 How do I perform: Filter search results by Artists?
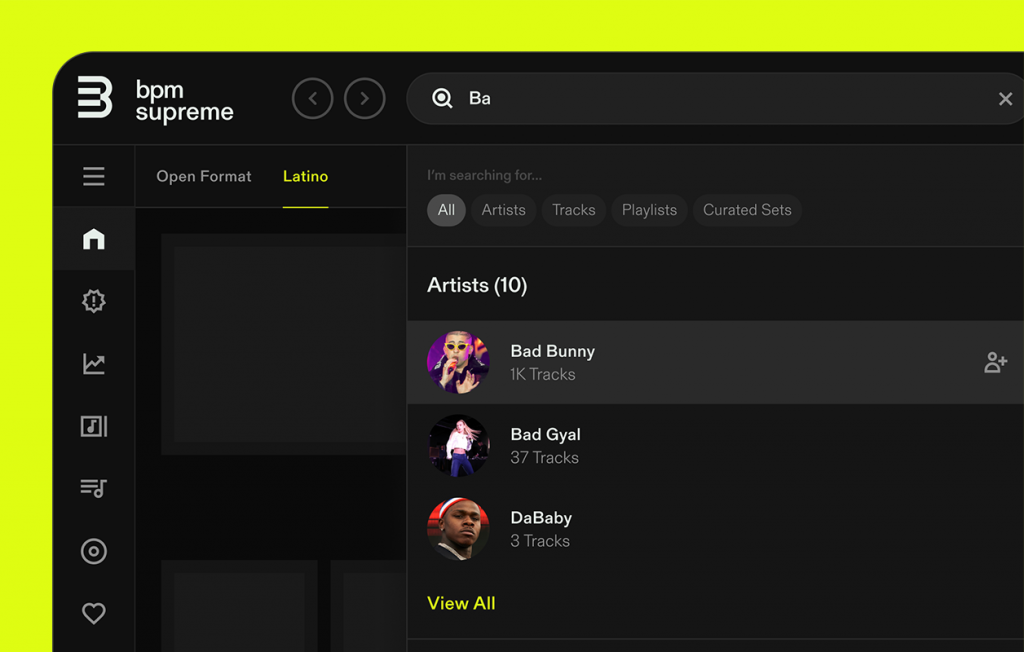(503, 210)
